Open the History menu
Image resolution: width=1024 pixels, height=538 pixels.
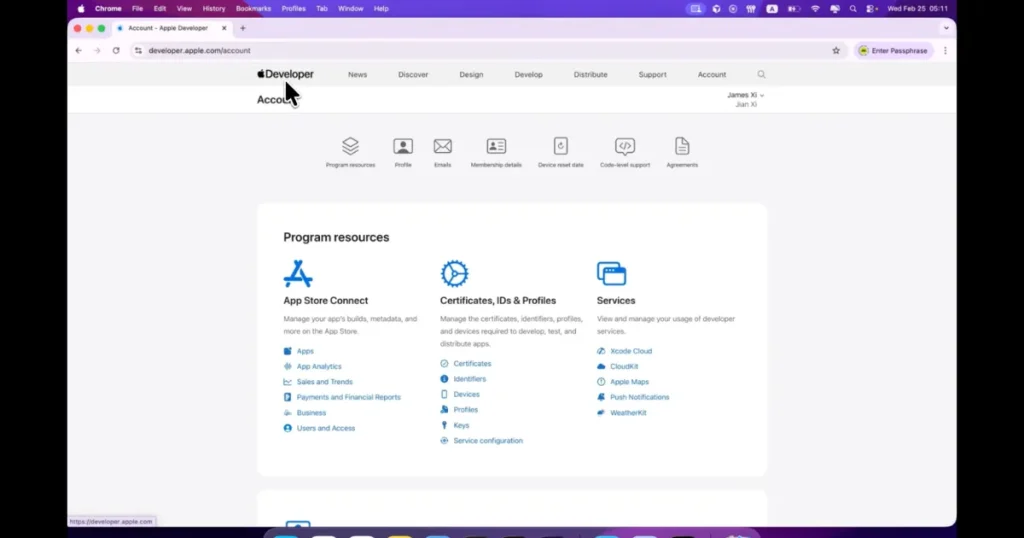pos(214,8)
